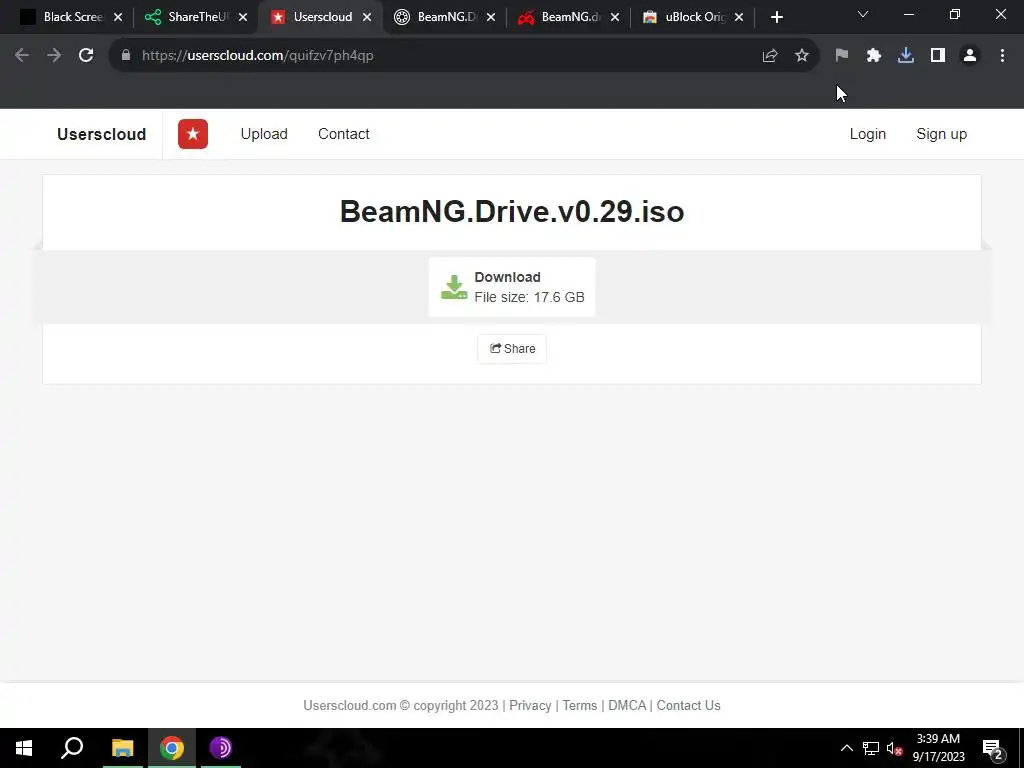Close the uBlock Origin tab
The width and height of the screenshot is (1024, 768).
click(739, 17)
